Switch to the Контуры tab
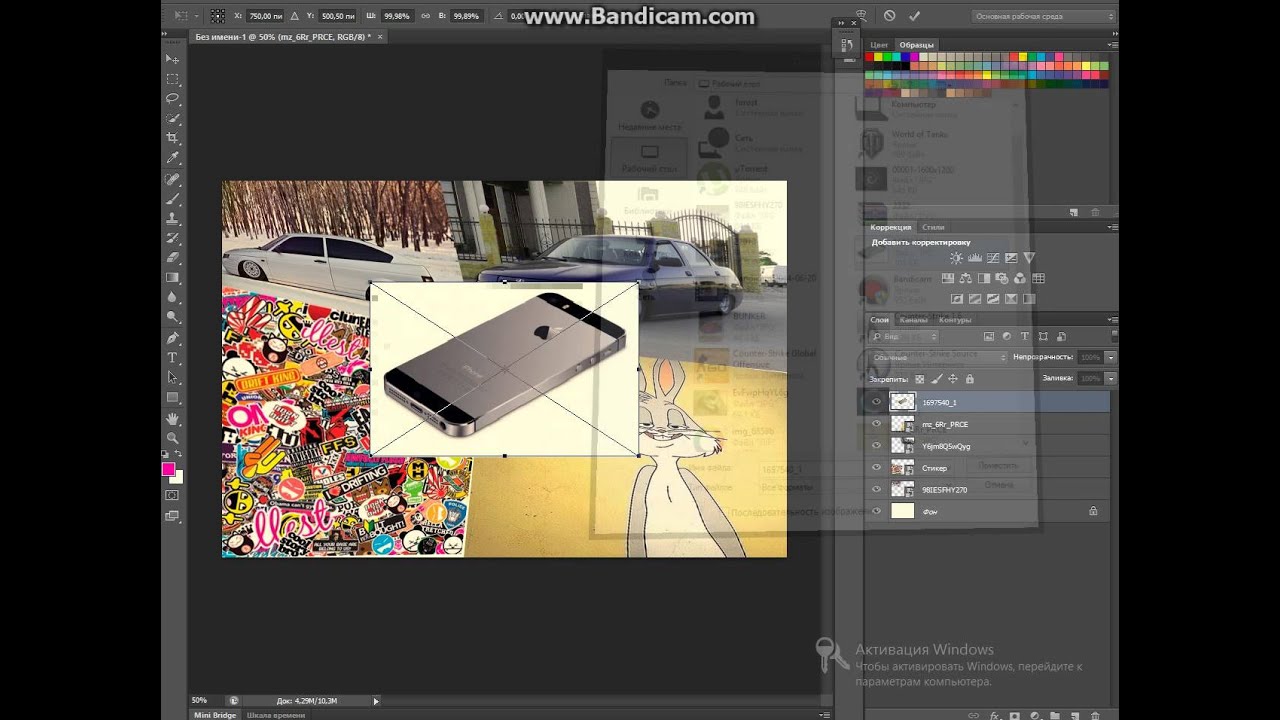Viewport: 1280px width, 720px height. [x=955, y=320]
